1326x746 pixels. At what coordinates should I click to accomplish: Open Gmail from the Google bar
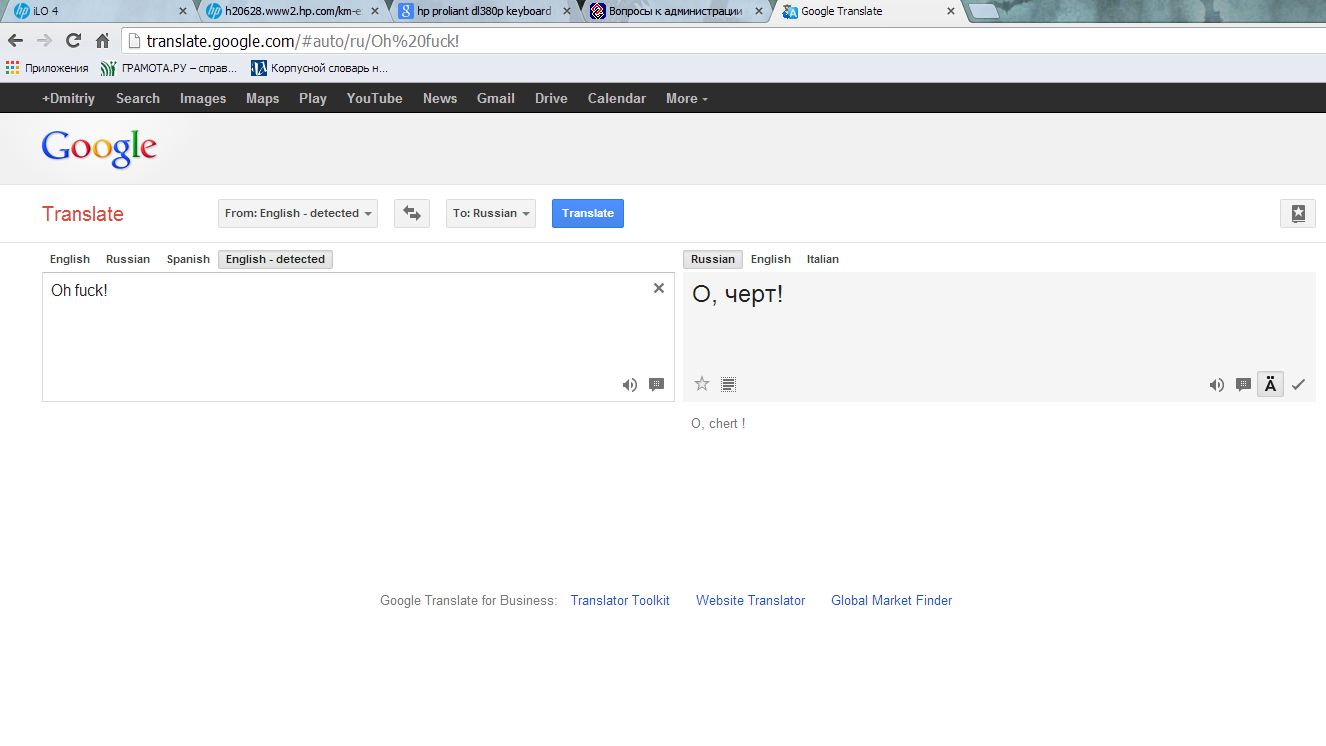point(496,98)
